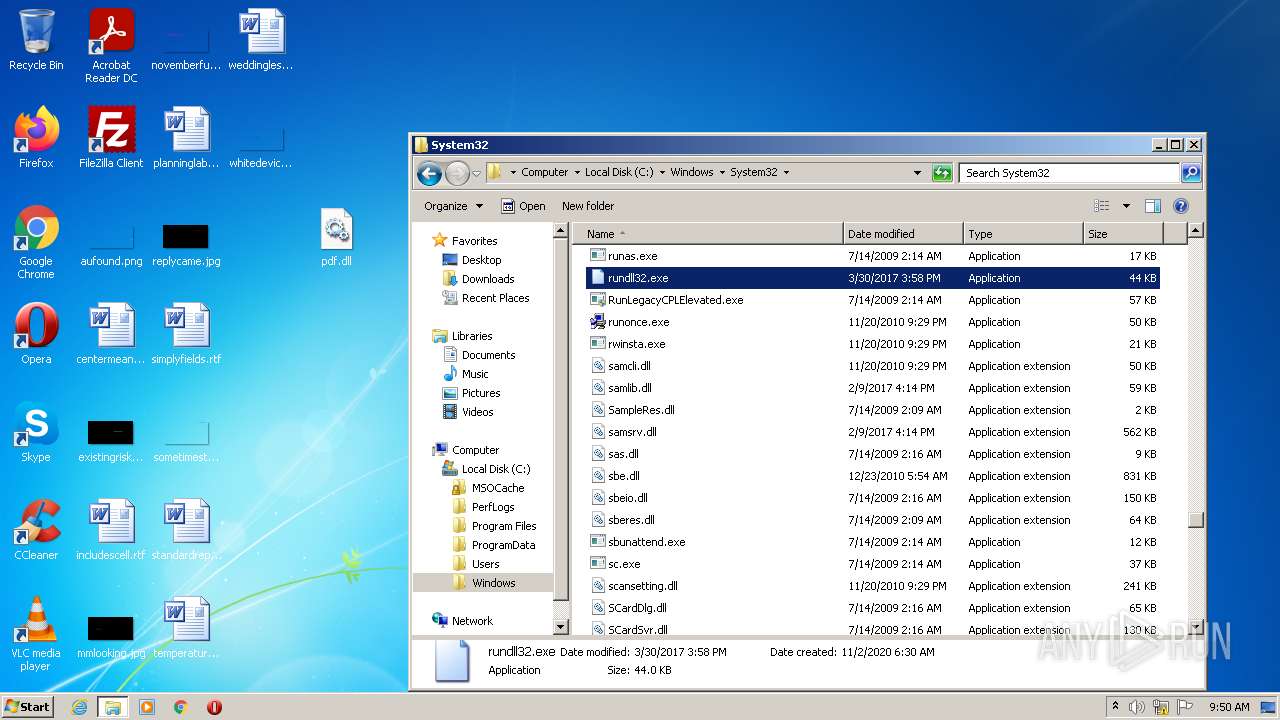The image size is (1280, 720).
Task: Expand the System32 breadcrumb arrow
Action: [x=786, y=172]
